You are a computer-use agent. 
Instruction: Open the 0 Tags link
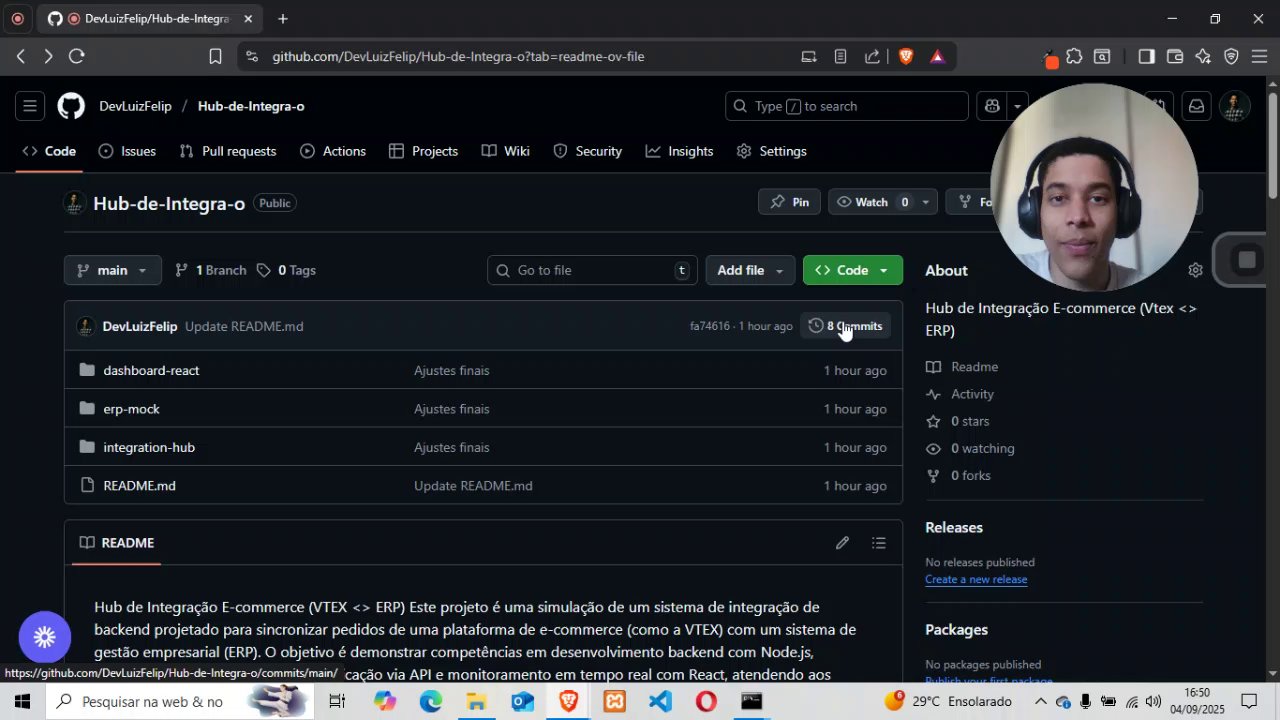click(286, 270)
